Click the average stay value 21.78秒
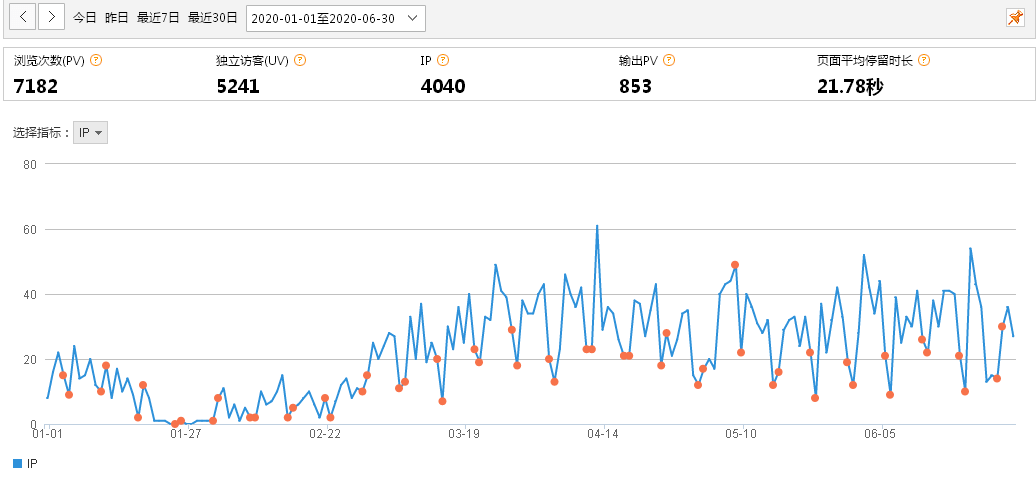This screenshot has width=1036, height=477. tap(850, 86)
